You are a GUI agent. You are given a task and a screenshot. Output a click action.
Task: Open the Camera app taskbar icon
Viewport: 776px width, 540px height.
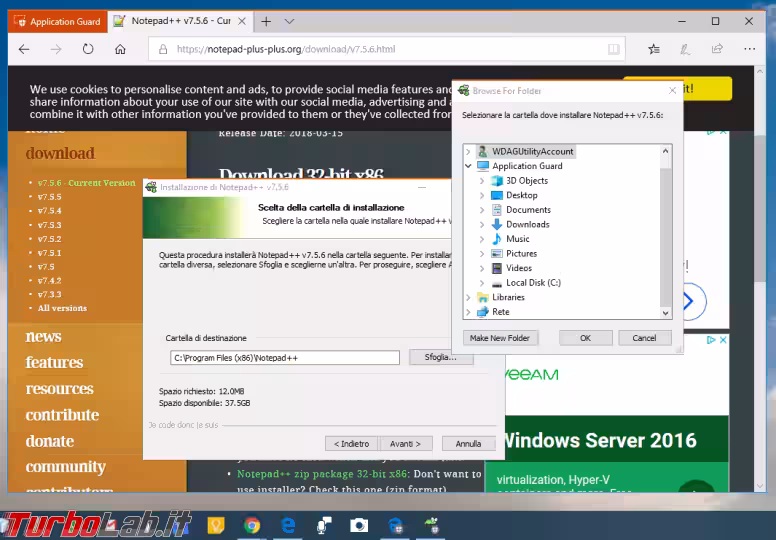tap(359, 524)
